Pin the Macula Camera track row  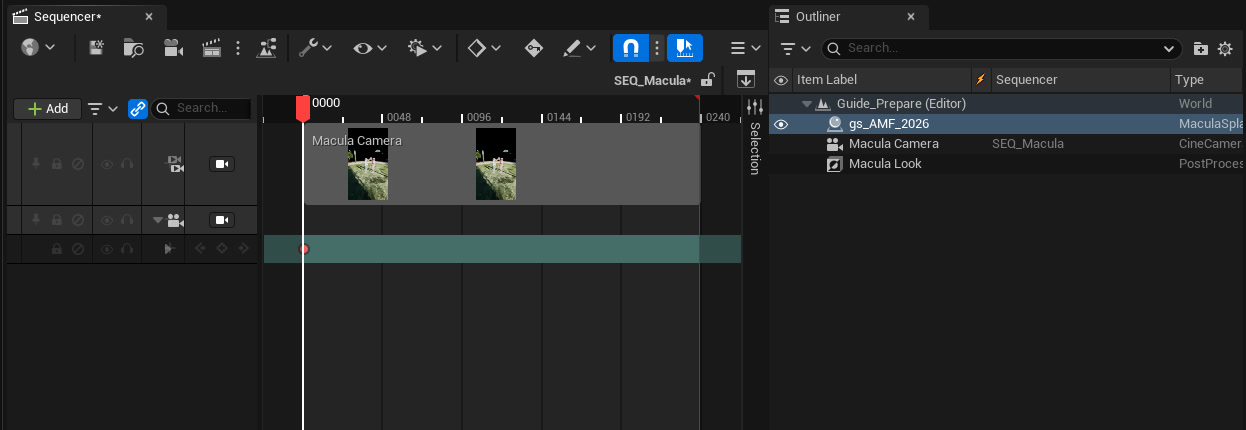coord(37,220)
